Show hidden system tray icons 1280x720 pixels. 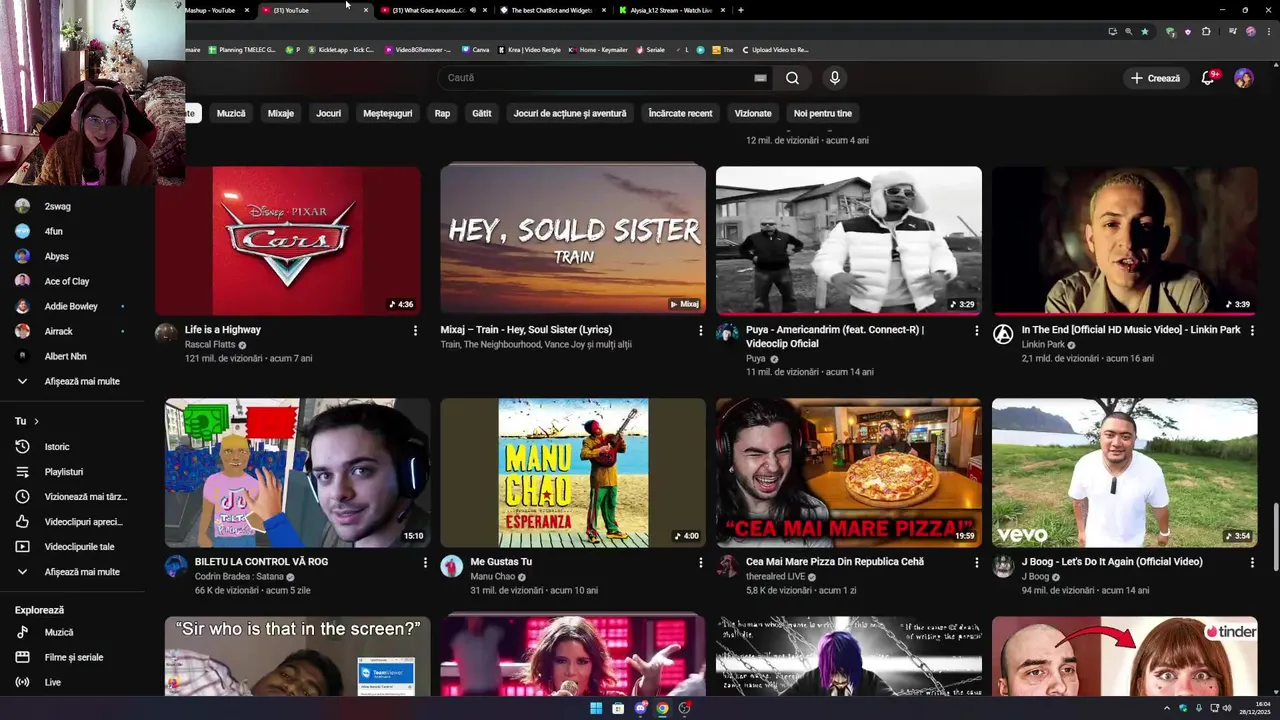(1167, 708)
